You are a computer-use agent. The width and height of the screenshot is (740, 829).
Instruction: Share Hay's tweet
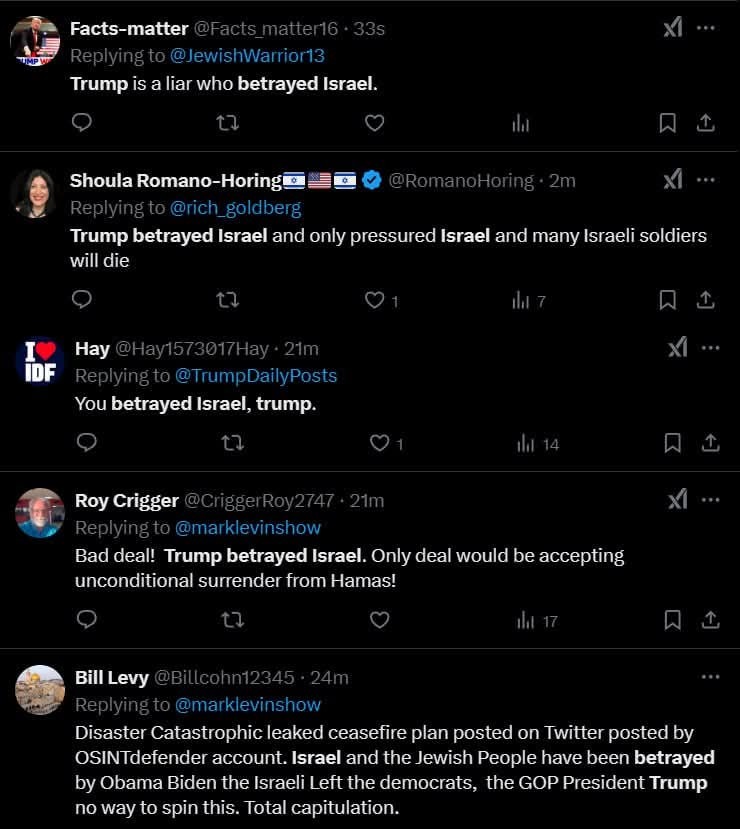click(x=710, y=442)
